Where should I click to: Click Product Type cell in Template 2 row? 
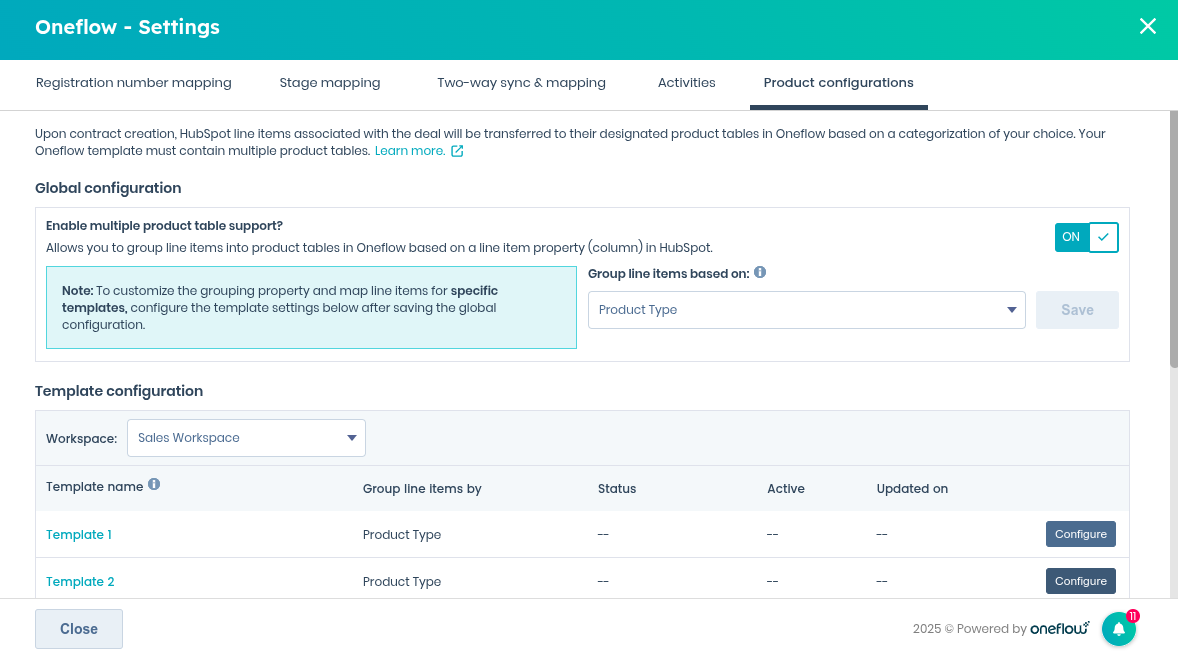pos(402,582)
